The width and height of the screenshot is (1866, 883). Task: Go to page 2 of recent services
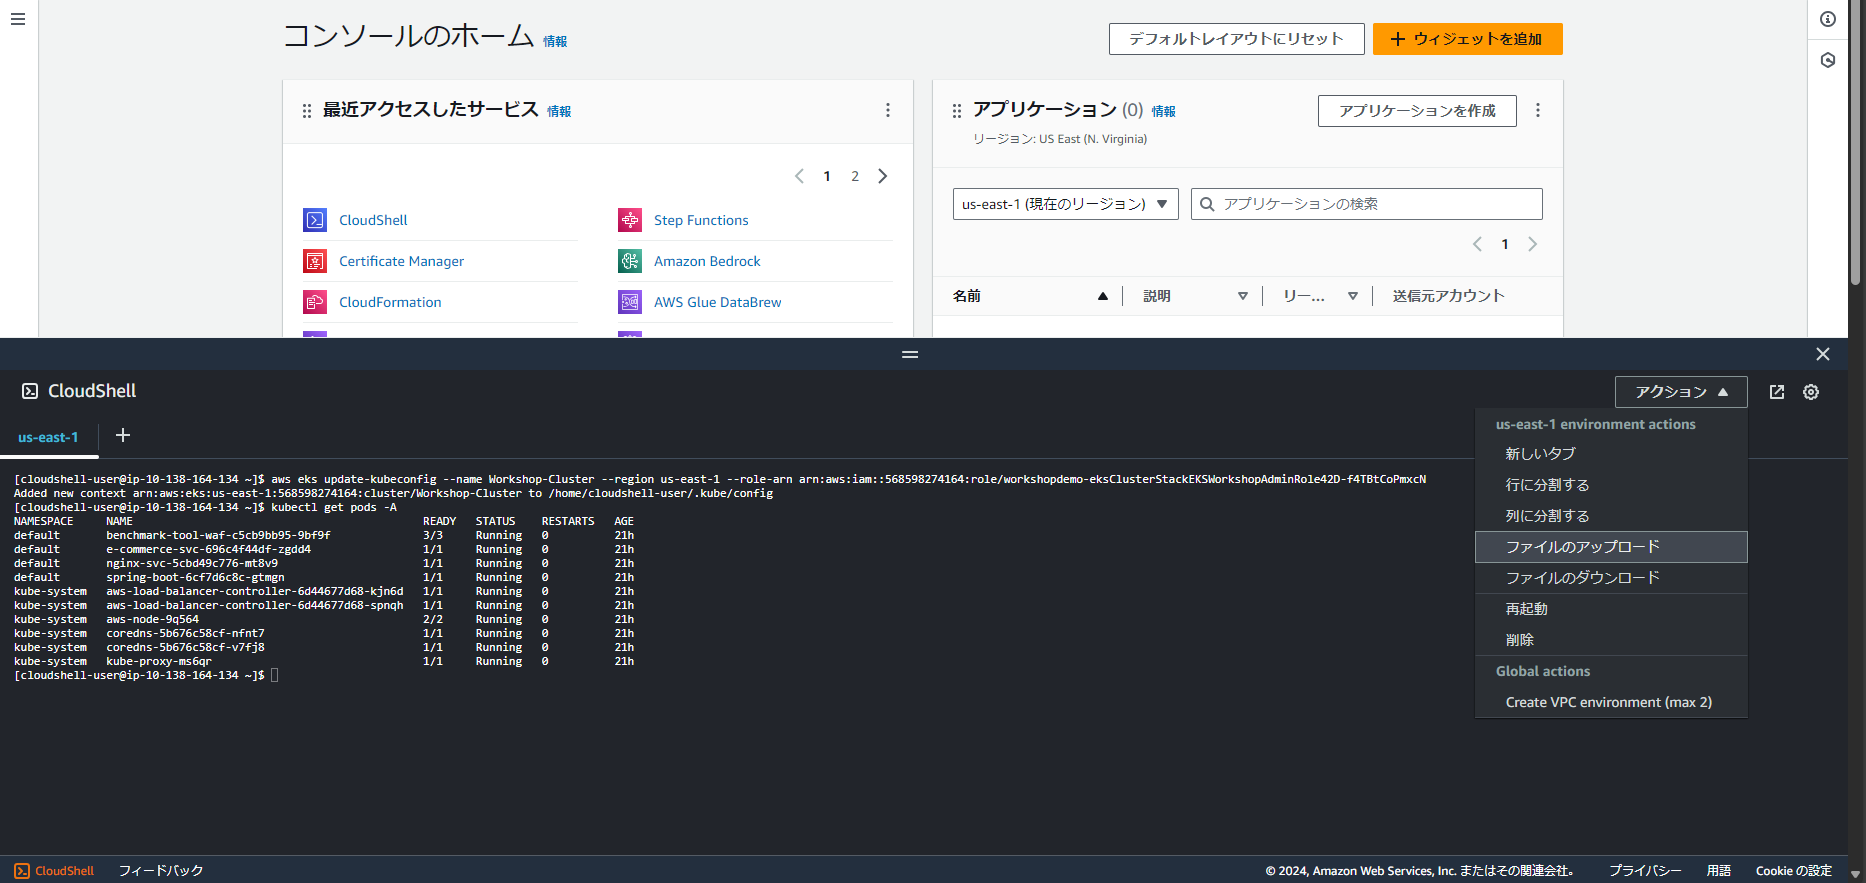855,176
